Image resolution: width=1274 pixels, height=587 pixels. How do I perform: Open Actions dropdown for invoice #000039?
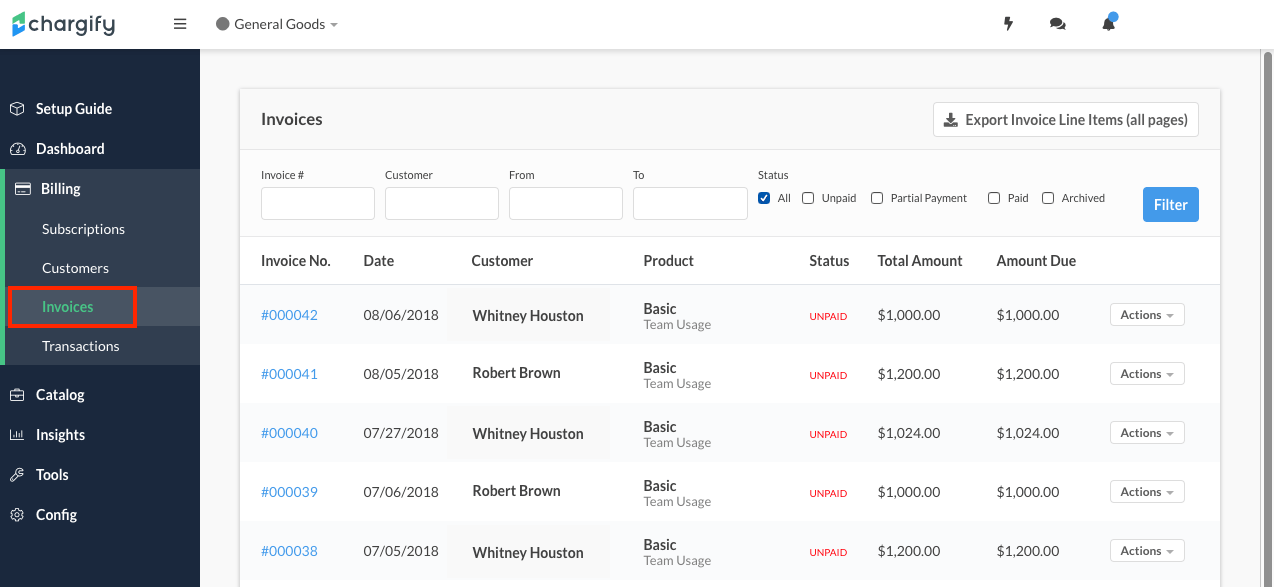1147,492
